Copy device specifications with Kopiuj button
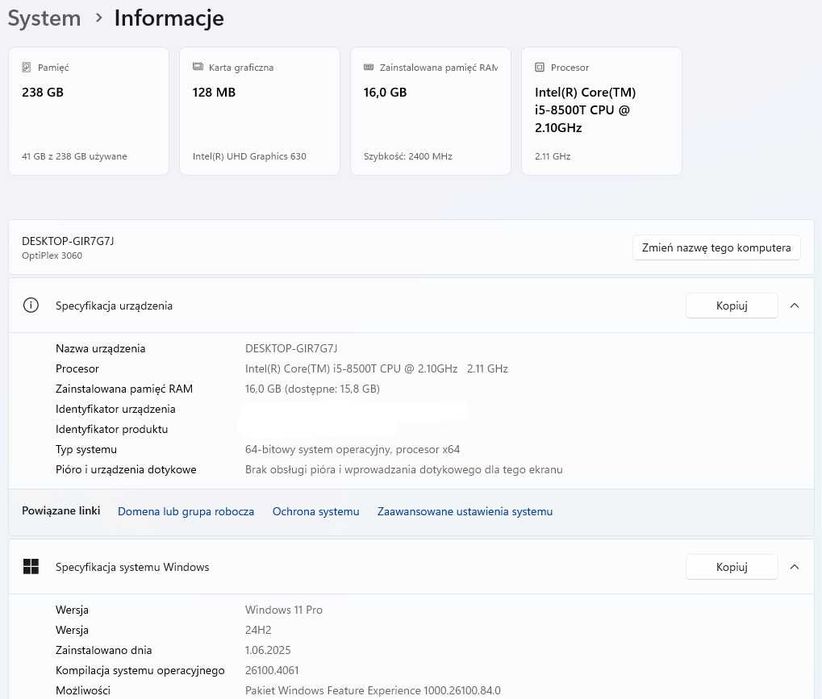The image size is (822, 699). 731,306
